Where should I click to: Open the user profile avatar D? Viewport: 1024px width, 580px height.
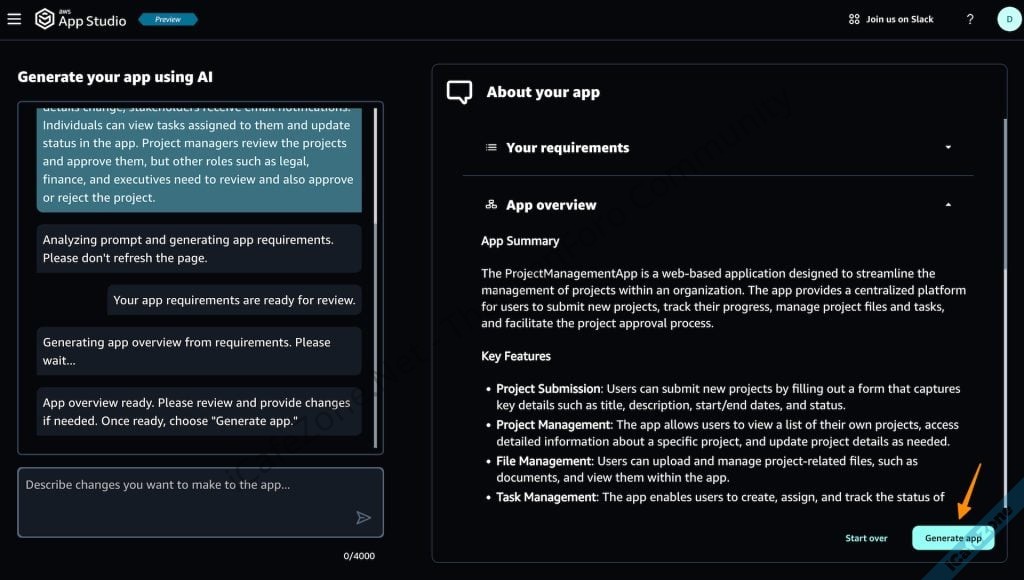coord(1009,19)
